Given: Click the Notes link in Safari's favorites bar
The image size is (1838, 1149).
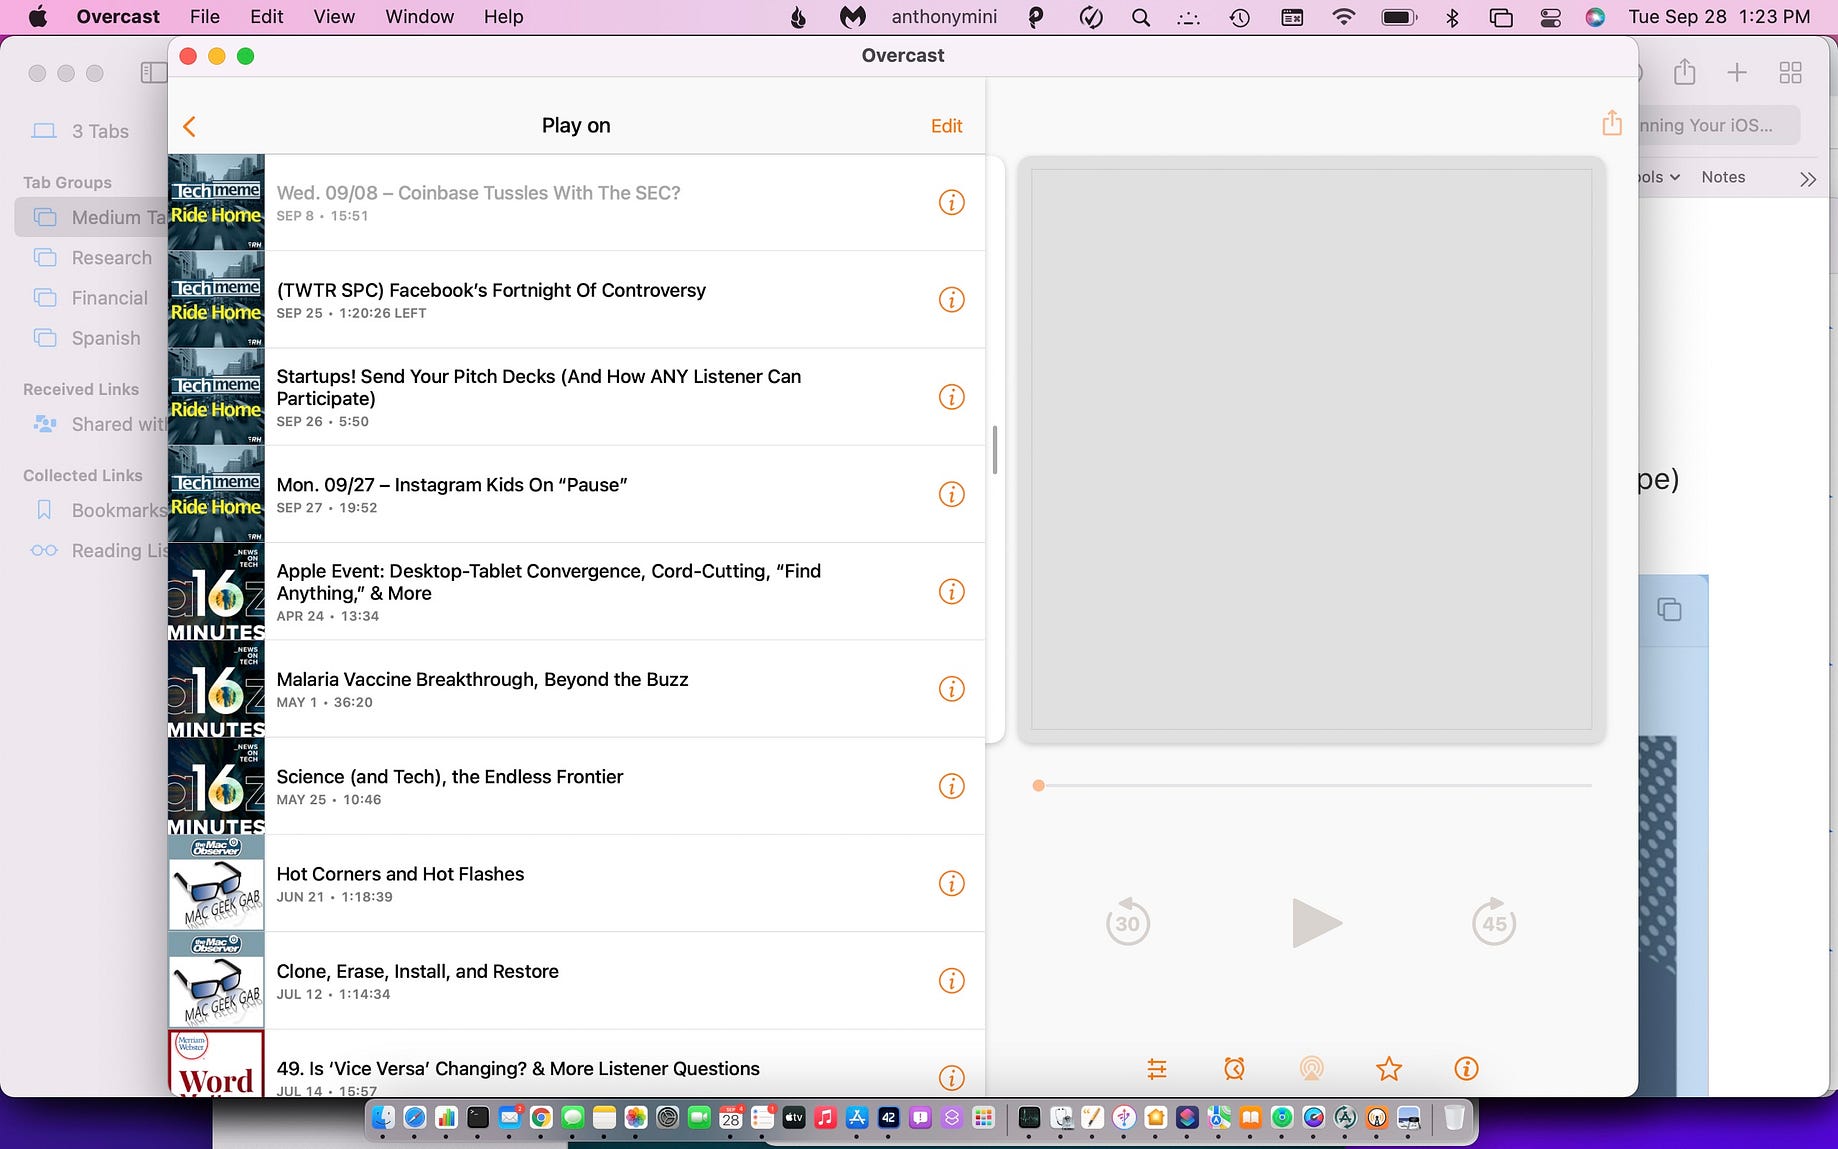Looking at the screenshot, I should pyautogui.click(x=1723, y=177).
